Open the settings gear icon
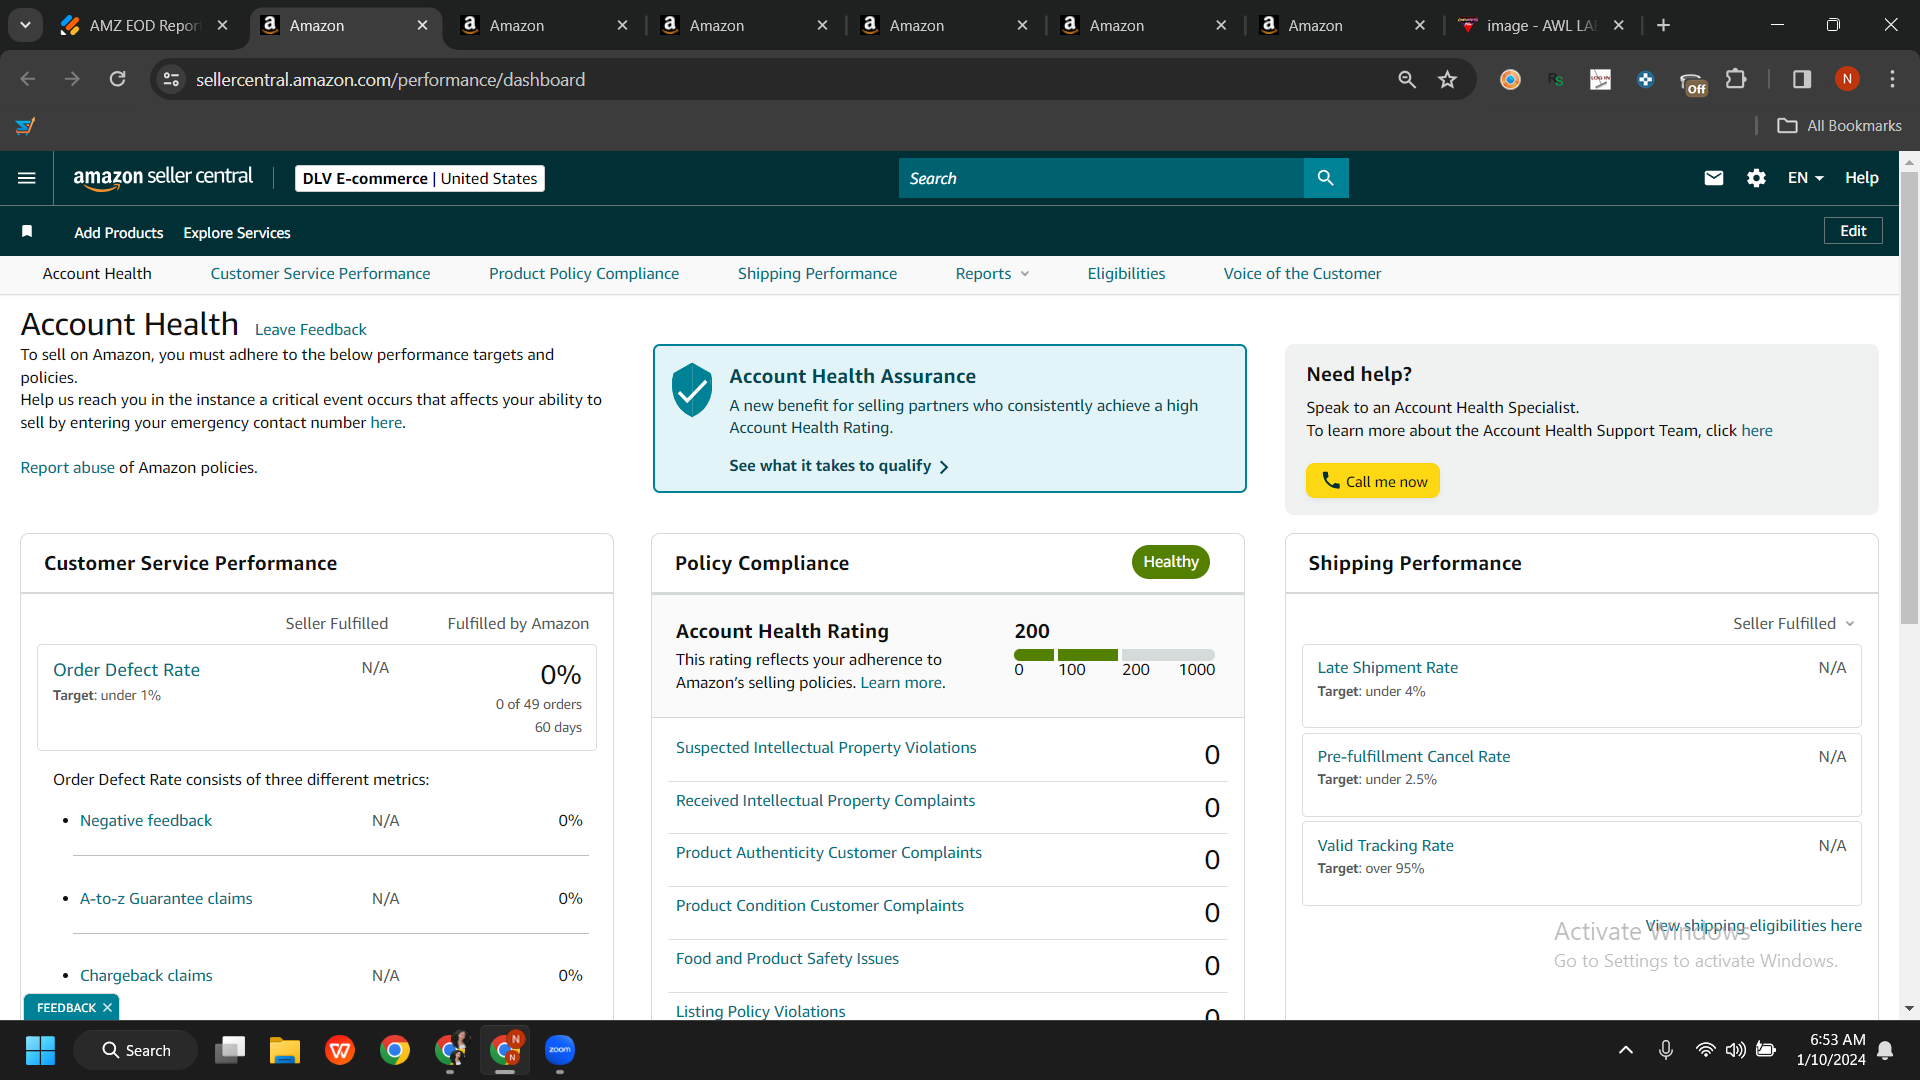 click(1756, 178)
